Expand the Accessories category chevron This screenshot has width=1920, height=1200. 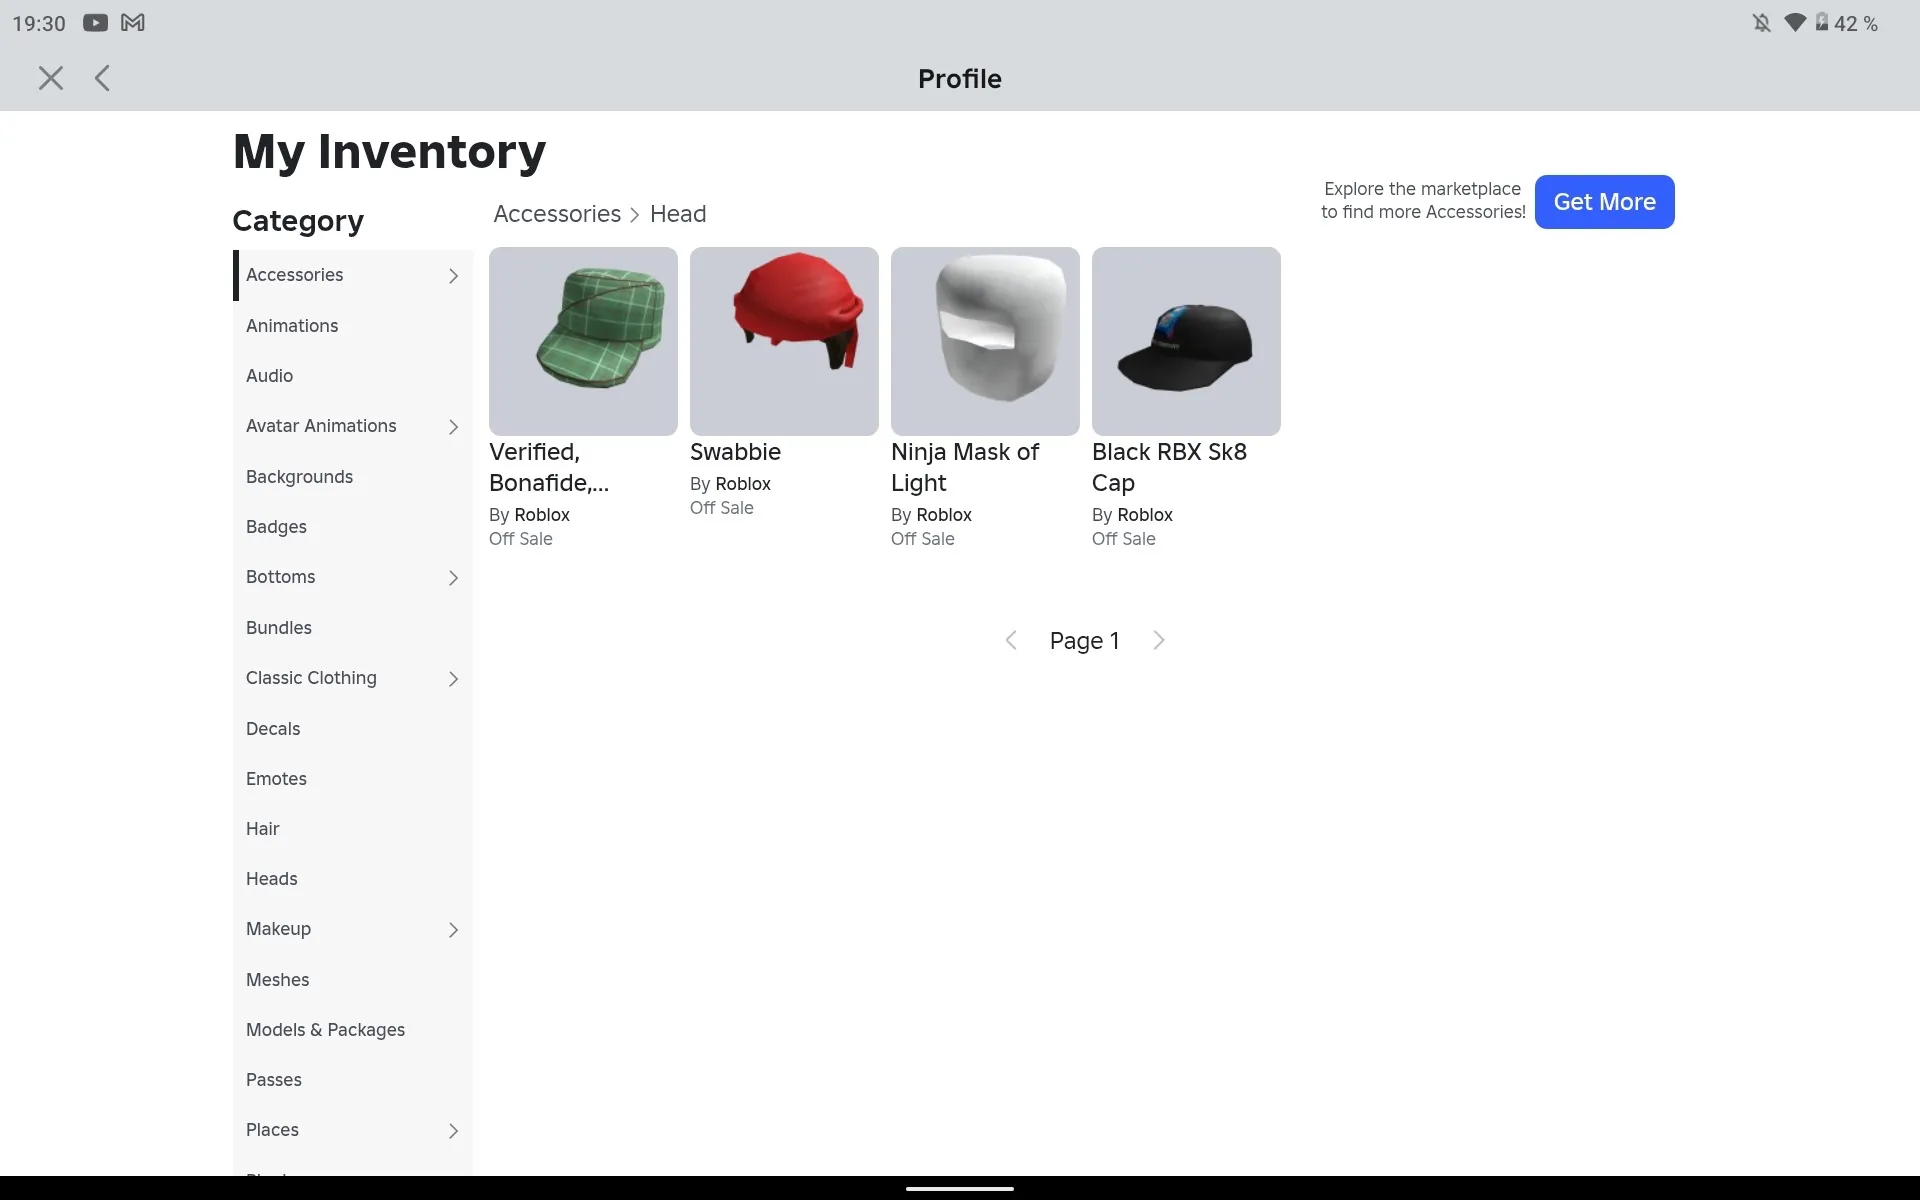coord(453,276)
